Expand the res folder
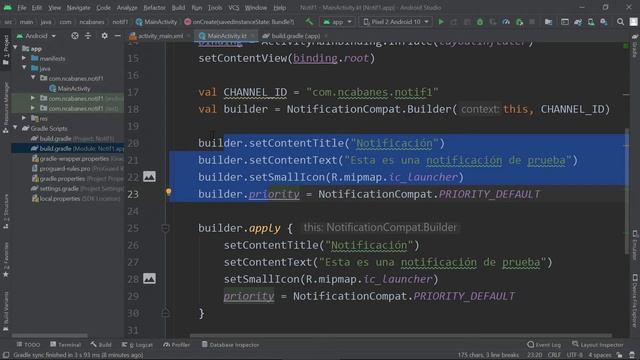 pyautogui.click(x=24, y=118)
